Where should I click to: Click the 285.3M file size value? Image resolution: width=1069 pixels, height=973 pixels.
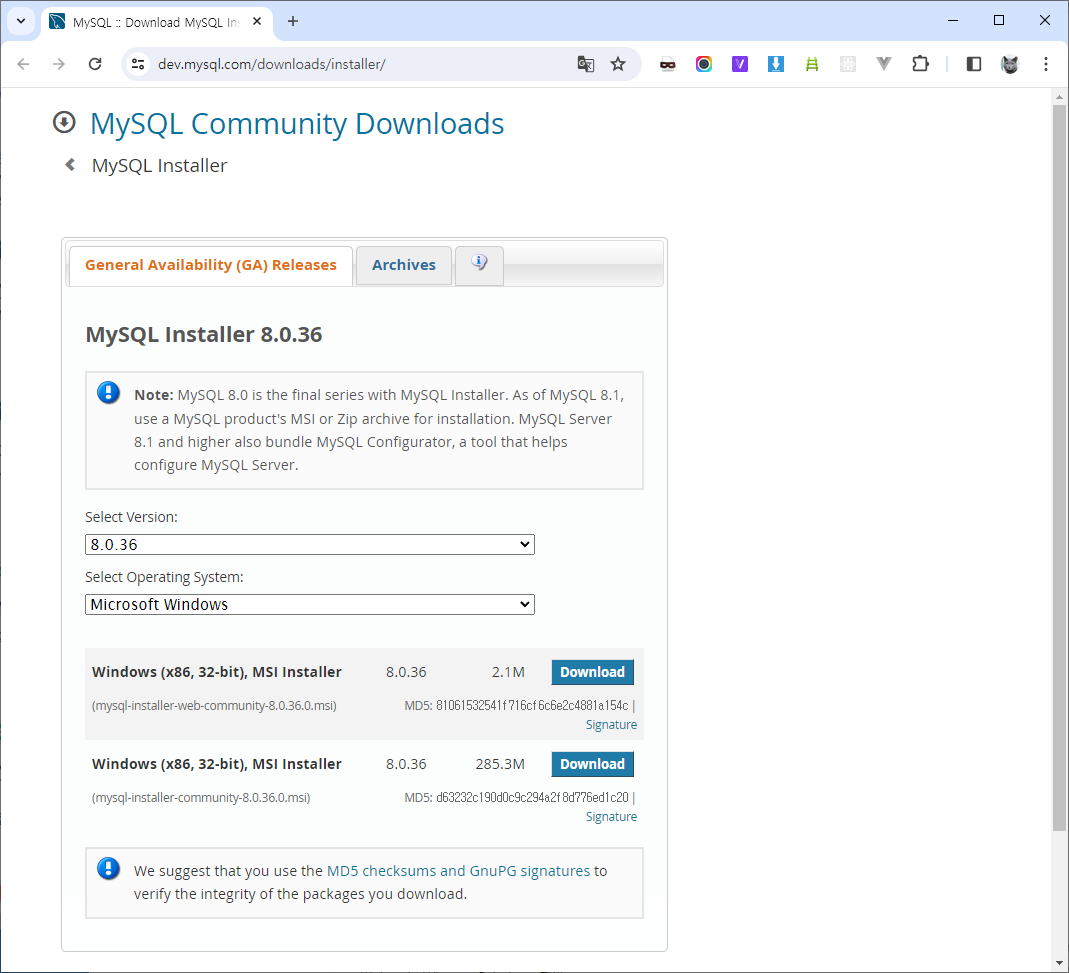[x=500, y=764]
